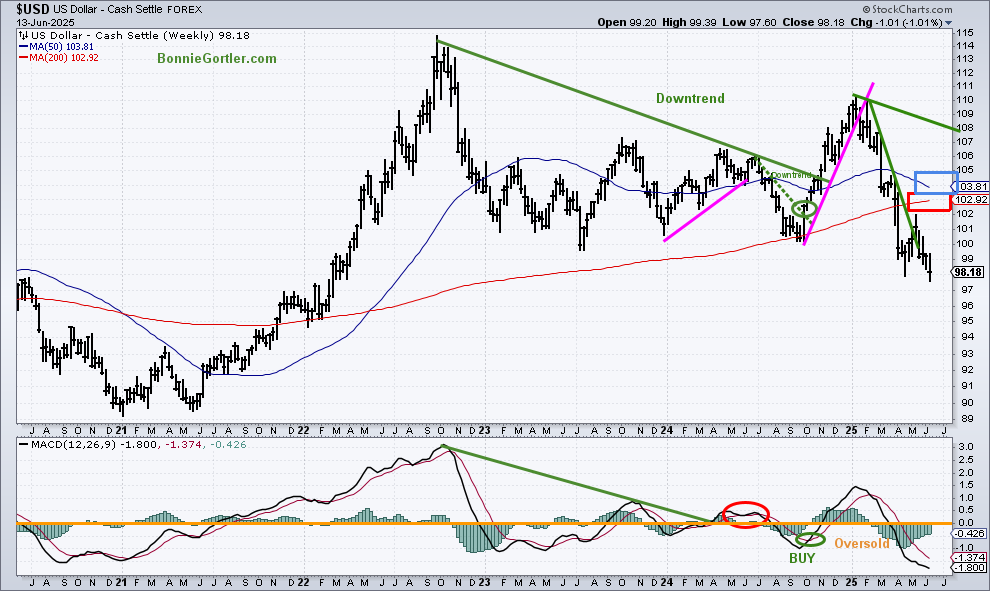Click the Open 99.20 value
The height and width of the screenshot is (591, 990).
pyautogui.click(x=628, y=23)
